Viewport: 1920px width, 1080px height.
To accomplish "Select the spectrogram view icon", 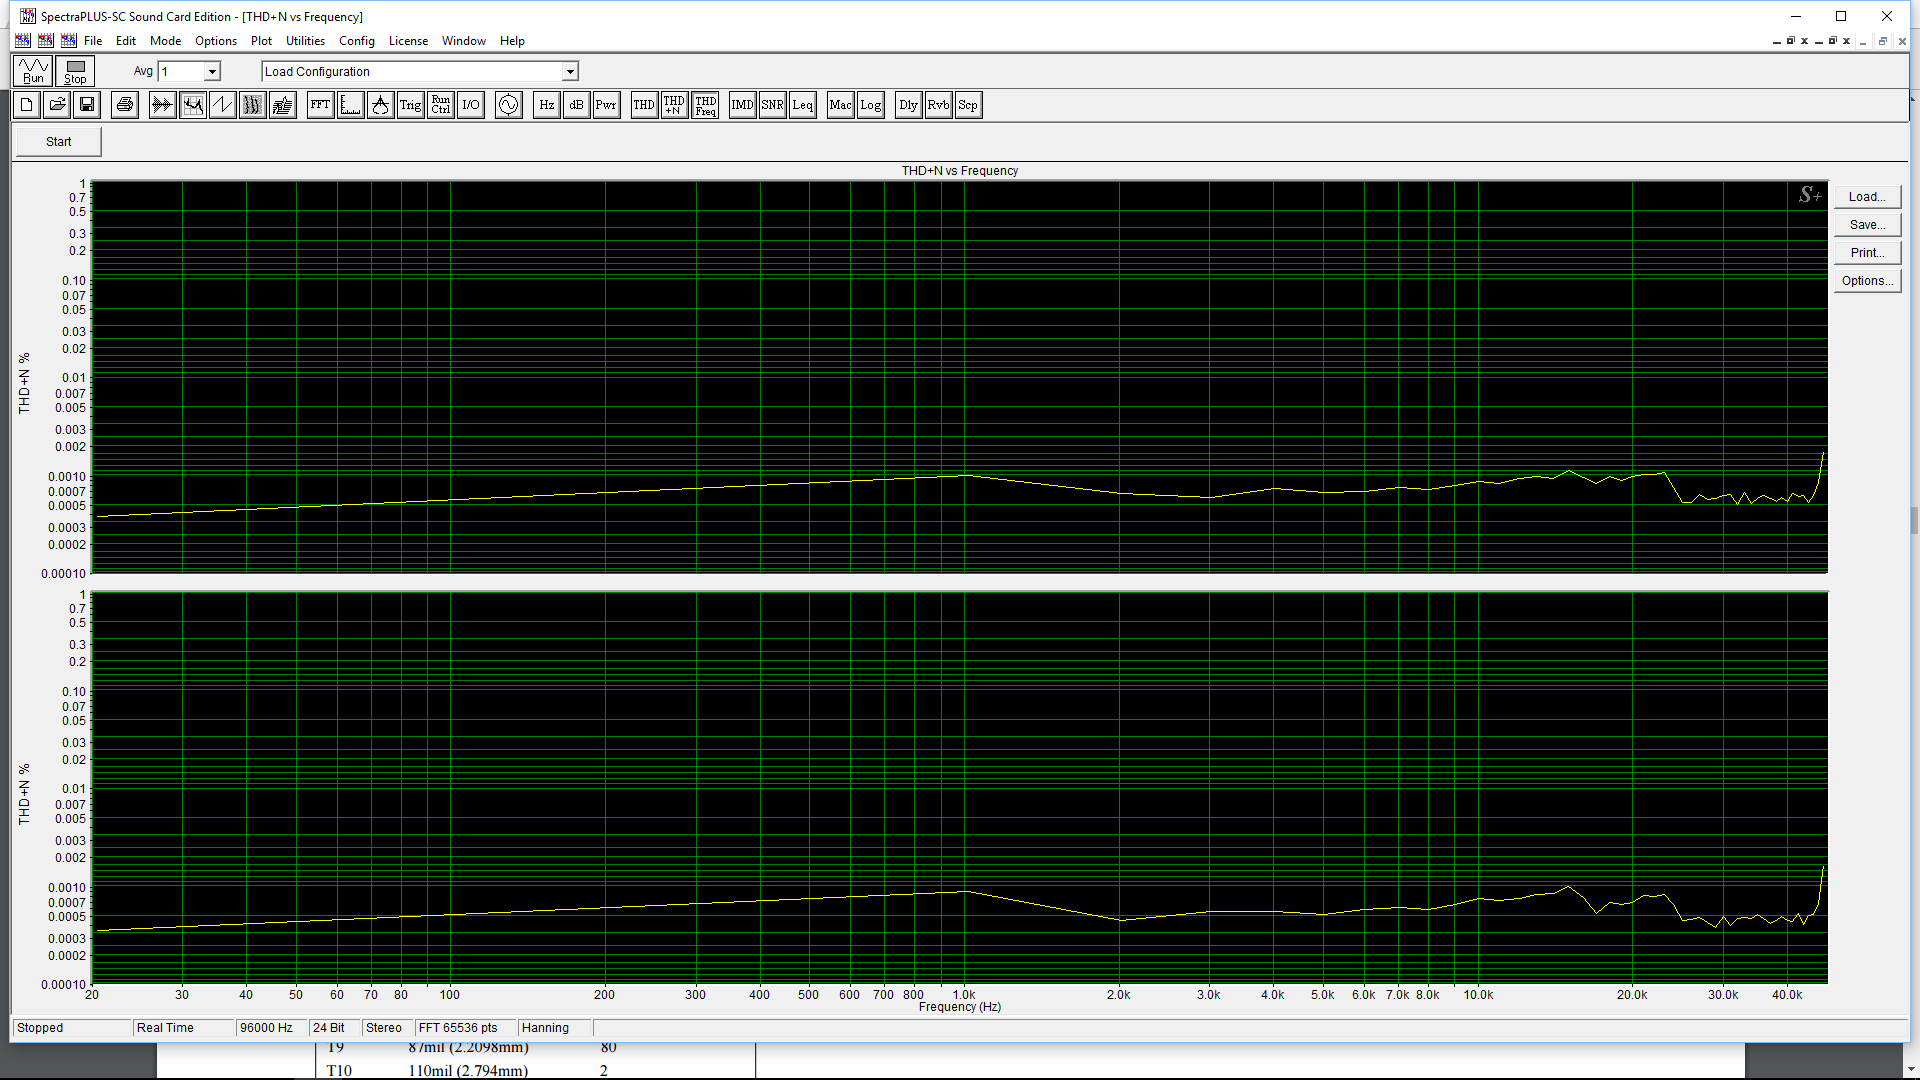I will (x=253, y=105).
